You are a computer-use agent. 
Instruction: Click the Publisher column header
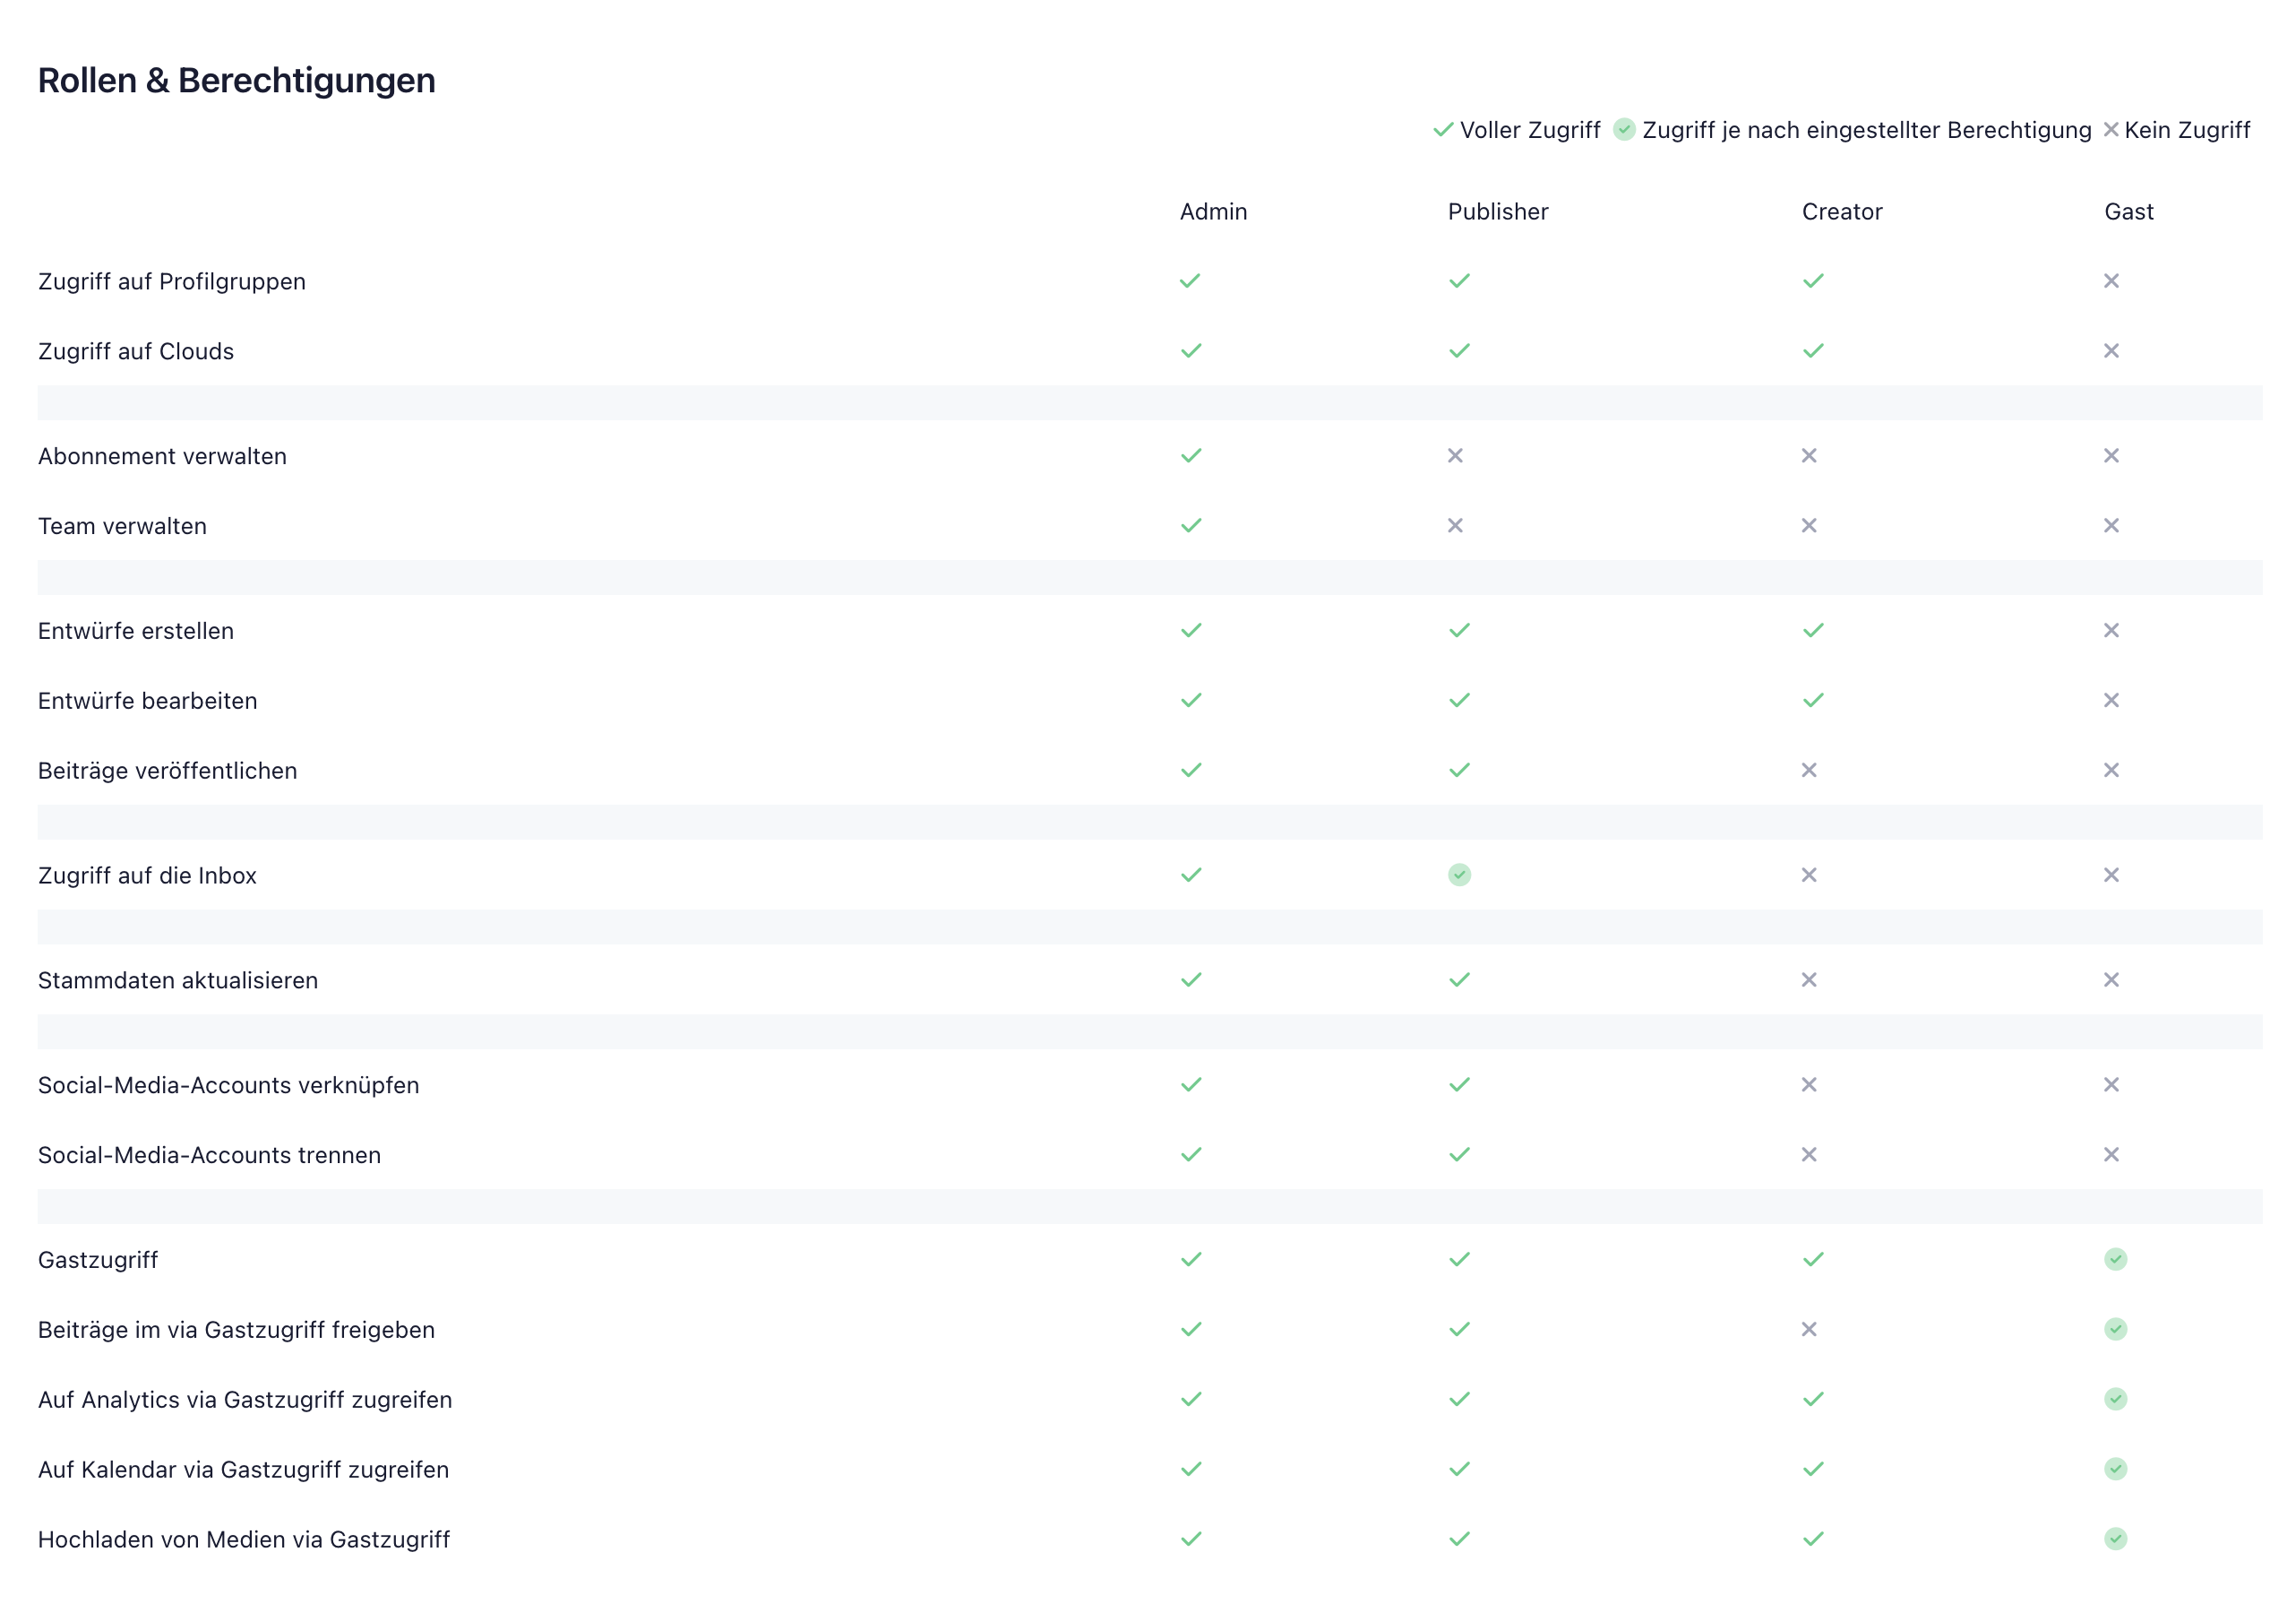(x=1497, y=212)
